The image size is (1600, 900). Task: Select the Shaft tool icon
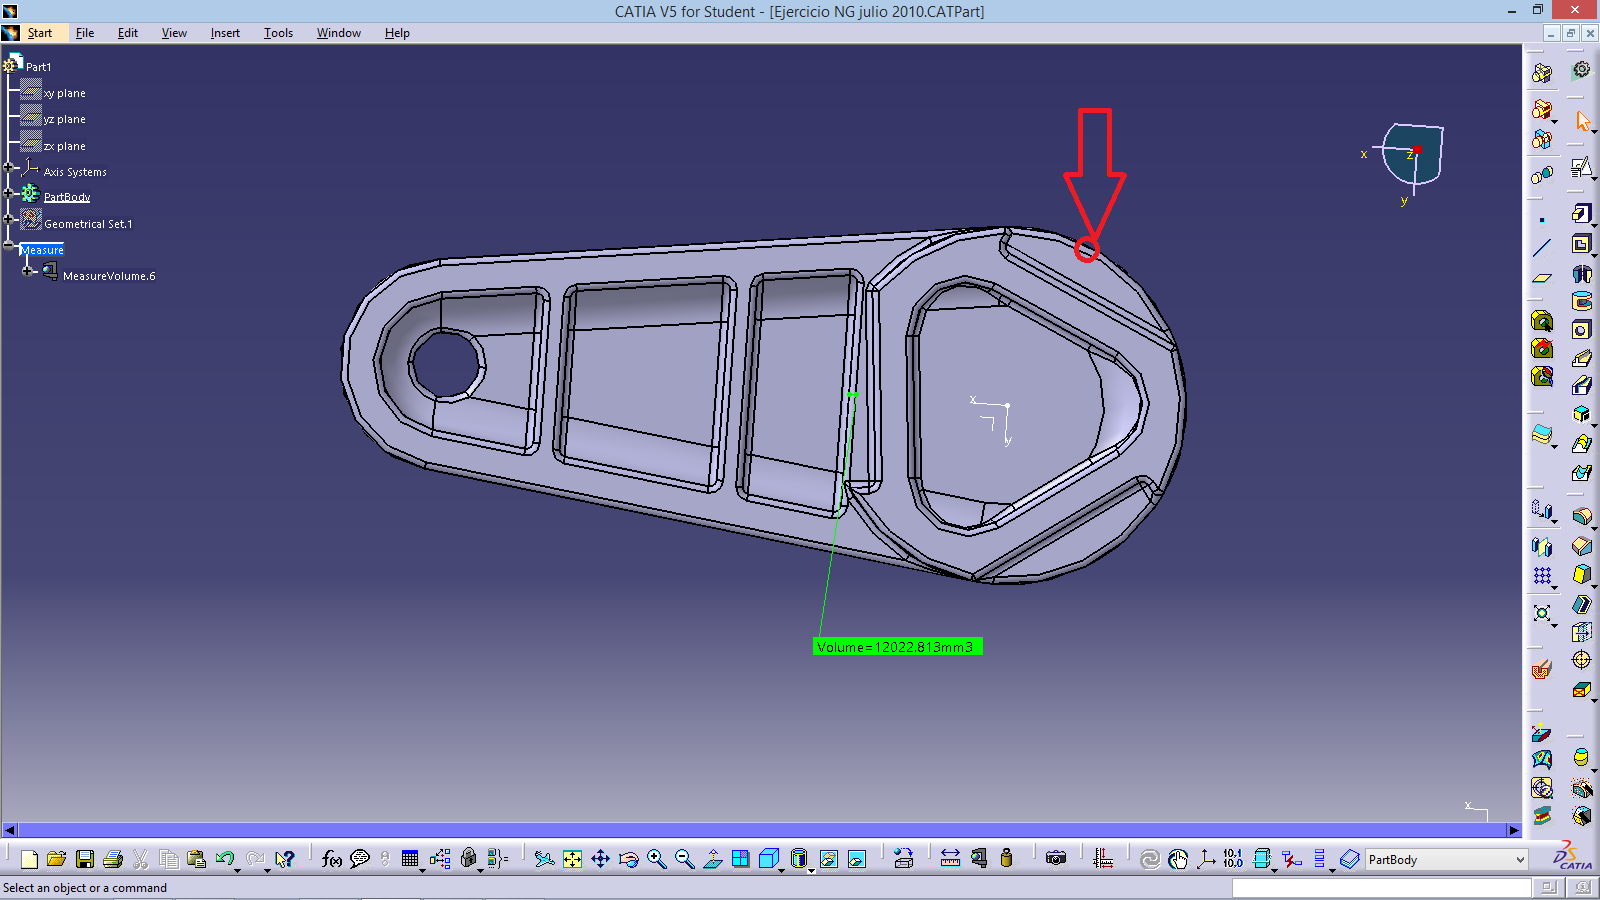coord(1581,273)
